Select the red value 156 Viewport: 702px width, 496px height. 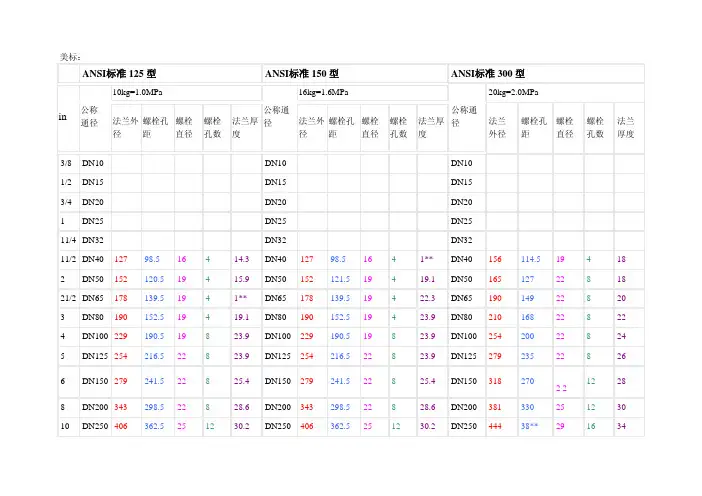coord(495,259)
